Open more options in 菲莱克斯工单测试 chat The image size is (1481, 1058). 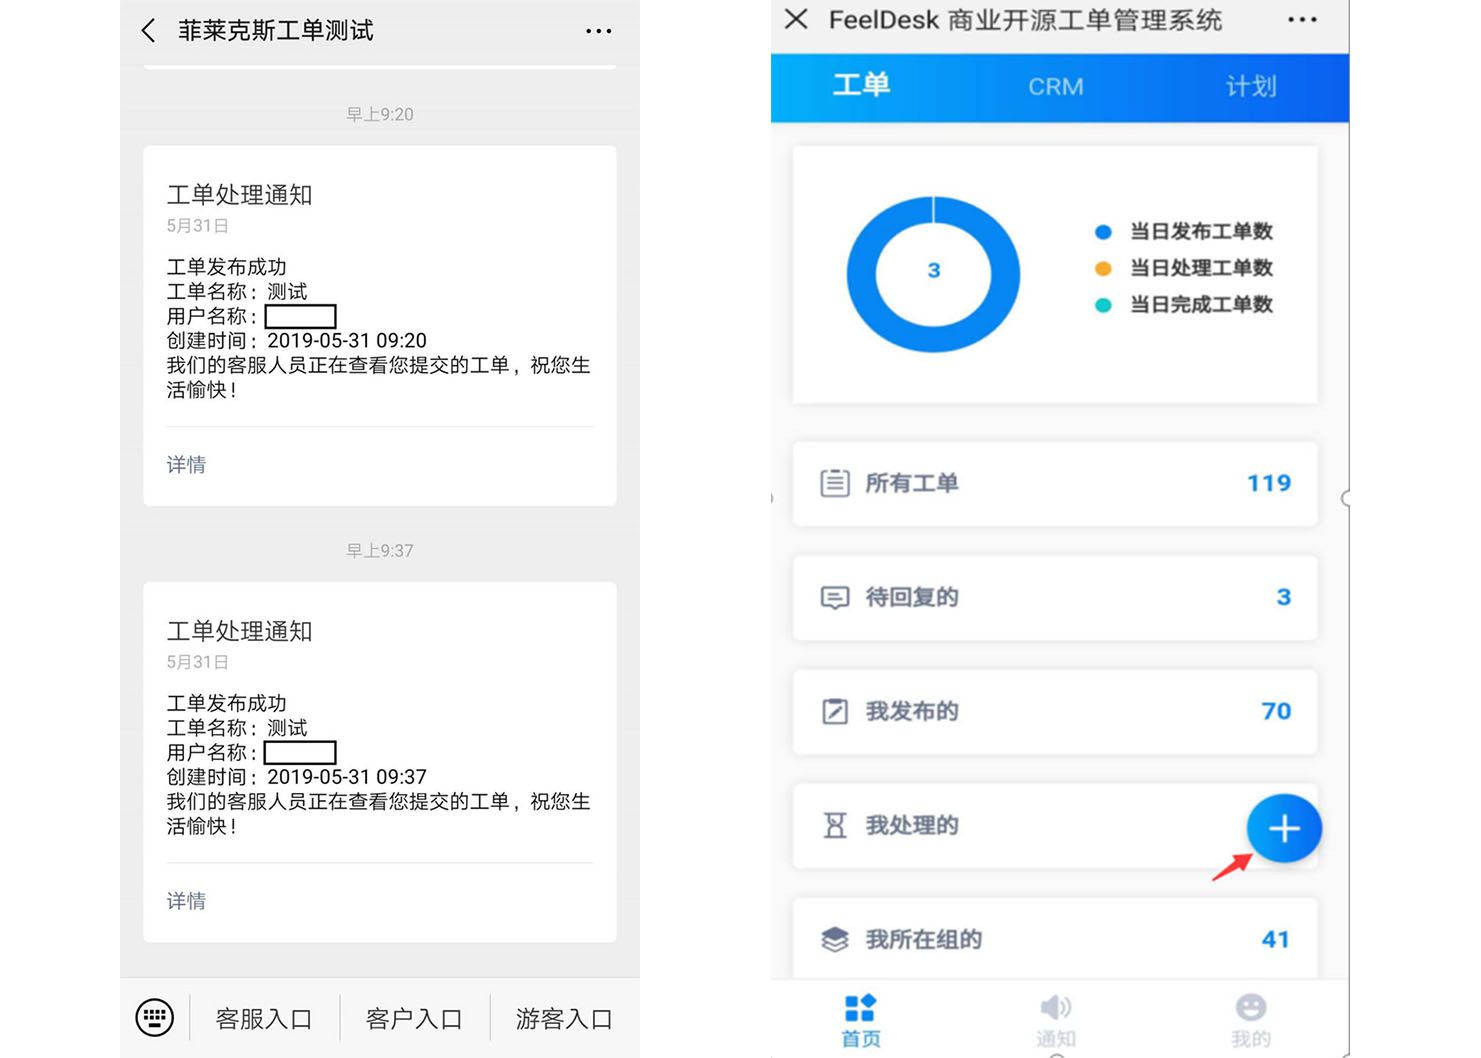pyautogui.click(x=598, y=31)
